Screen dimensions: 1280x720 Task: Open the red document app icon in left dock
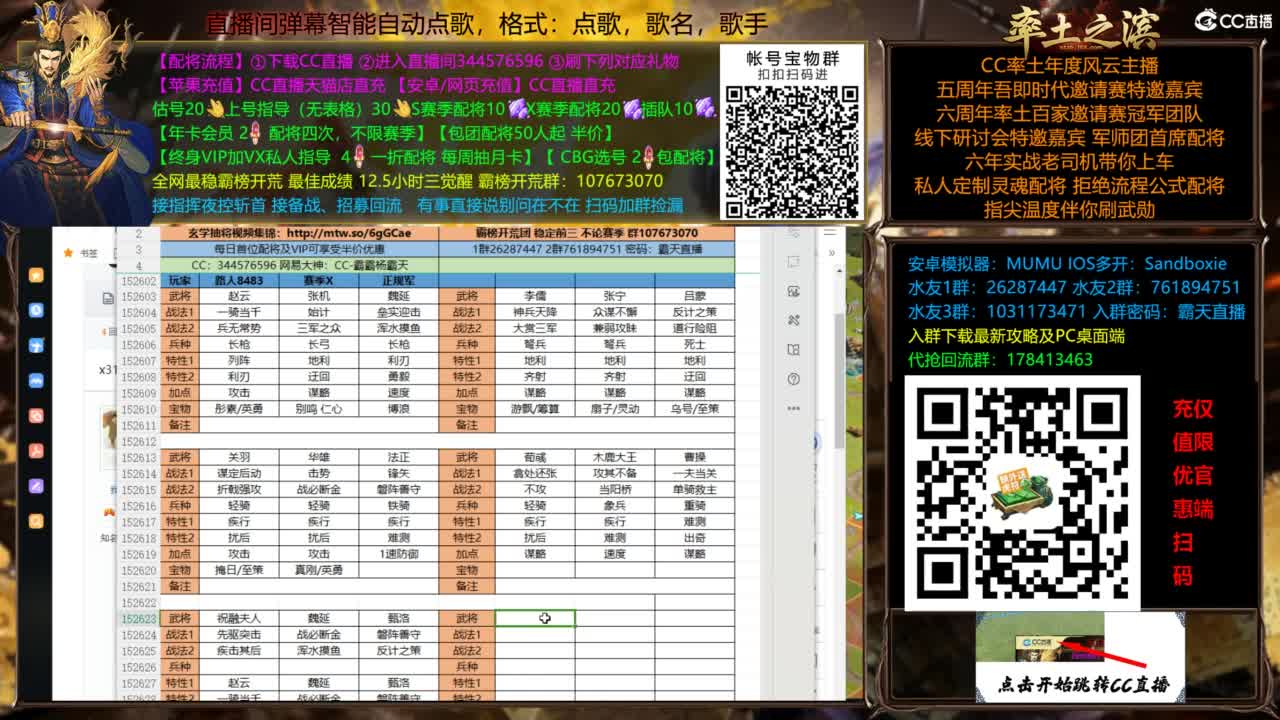[38, 448]
